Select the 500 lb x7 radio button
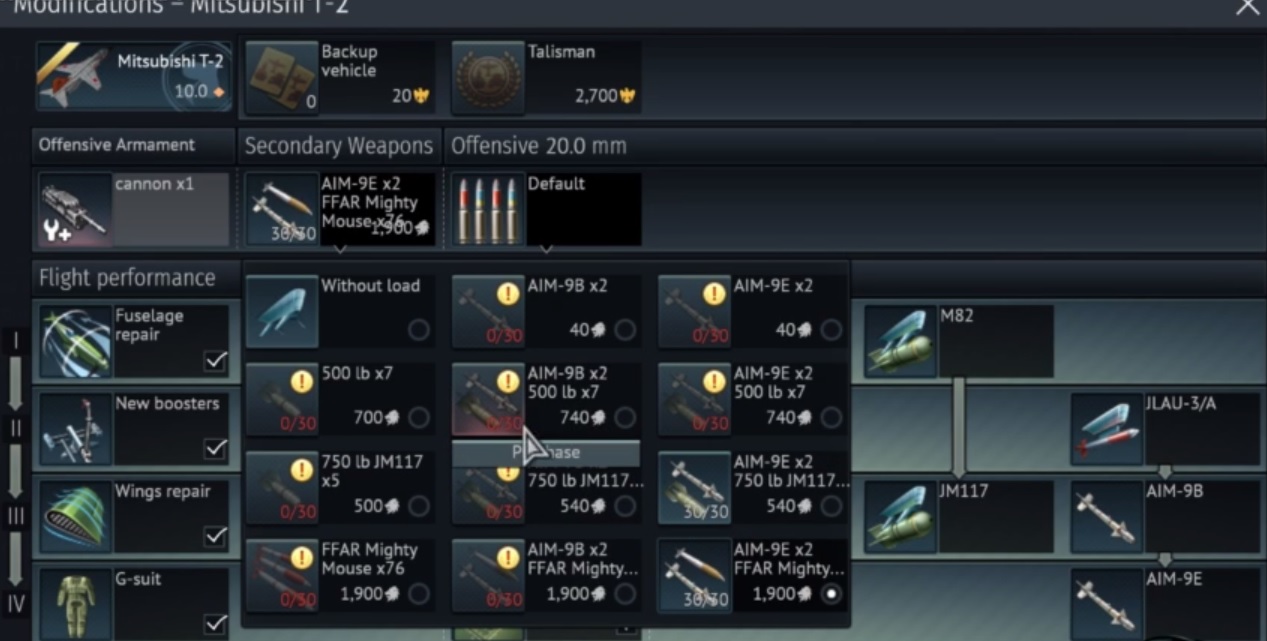Viewport: 1267px width, 641px height. [419, 417]
